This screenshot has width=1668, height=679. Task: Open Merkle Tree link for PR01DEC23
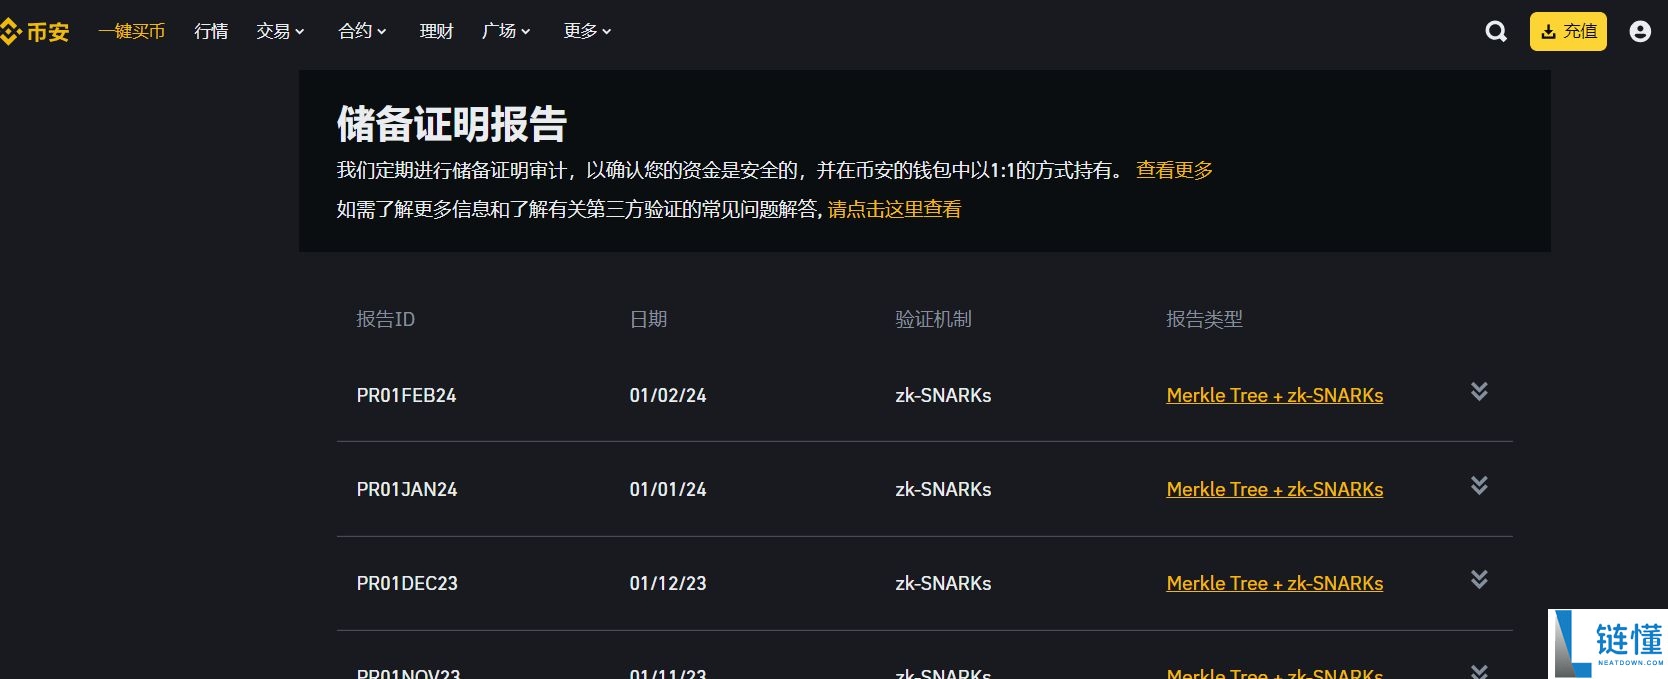(1275, 583)
